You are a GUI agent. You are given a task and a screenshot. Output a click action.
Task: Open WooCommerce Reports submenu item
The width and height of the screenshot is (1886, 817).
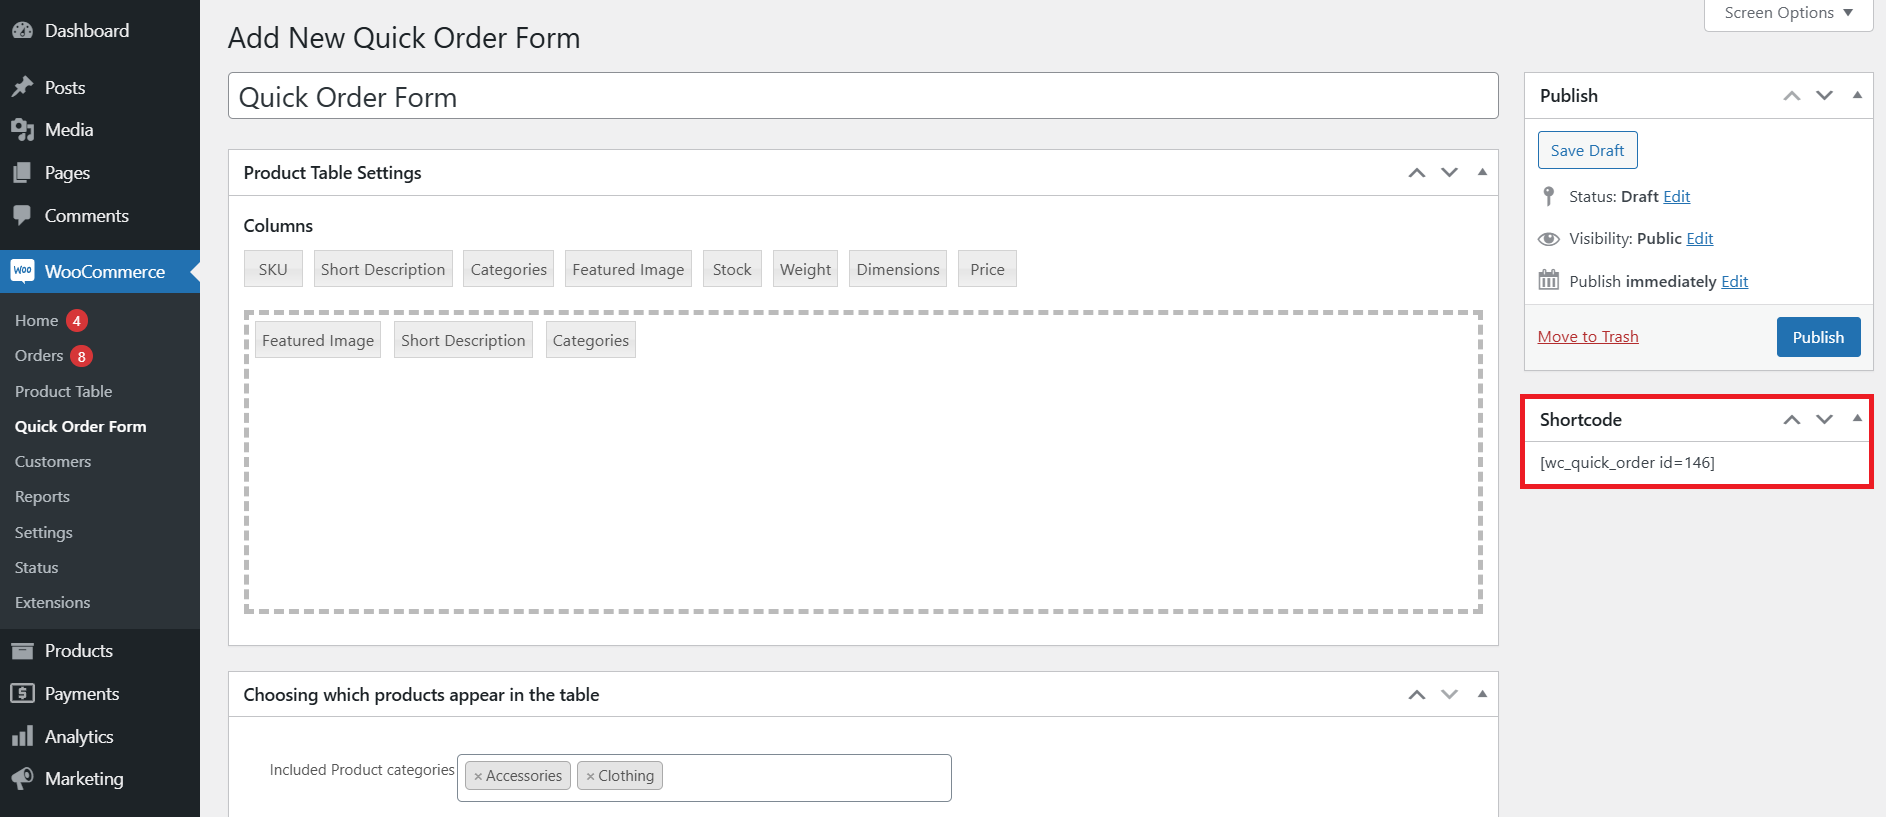pos(42,497)
